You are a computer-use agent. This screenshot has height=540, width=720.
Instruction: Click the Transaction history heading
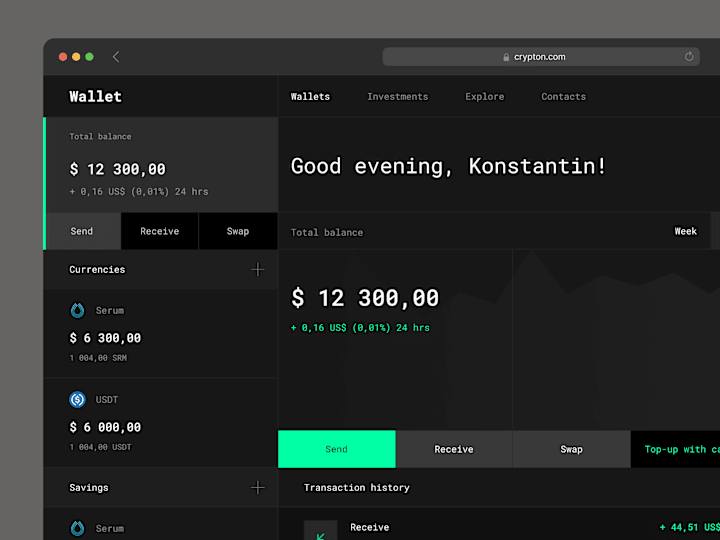[357, 488]
